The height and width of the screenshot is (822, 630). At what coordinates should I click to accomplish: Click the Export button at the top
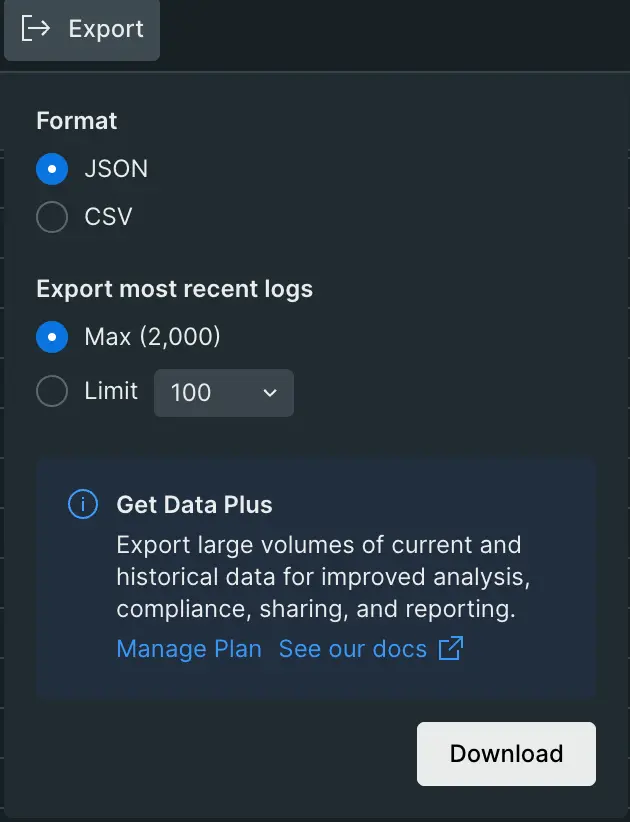click(82, 30)
